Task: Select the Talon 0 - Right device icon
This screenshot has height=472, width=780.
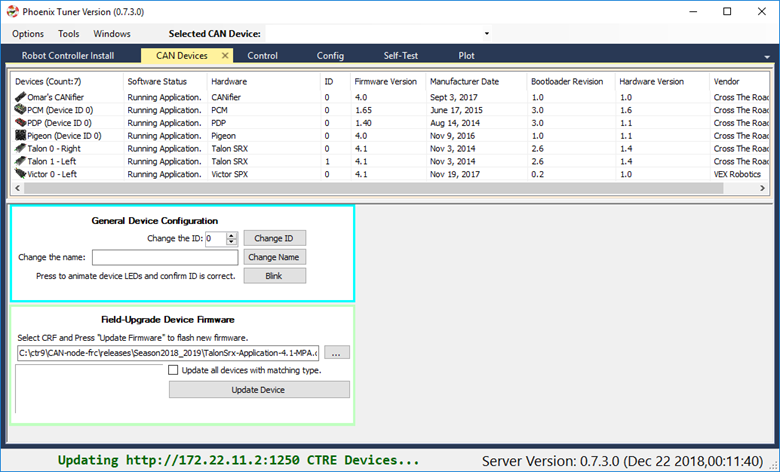Action: 20,148
